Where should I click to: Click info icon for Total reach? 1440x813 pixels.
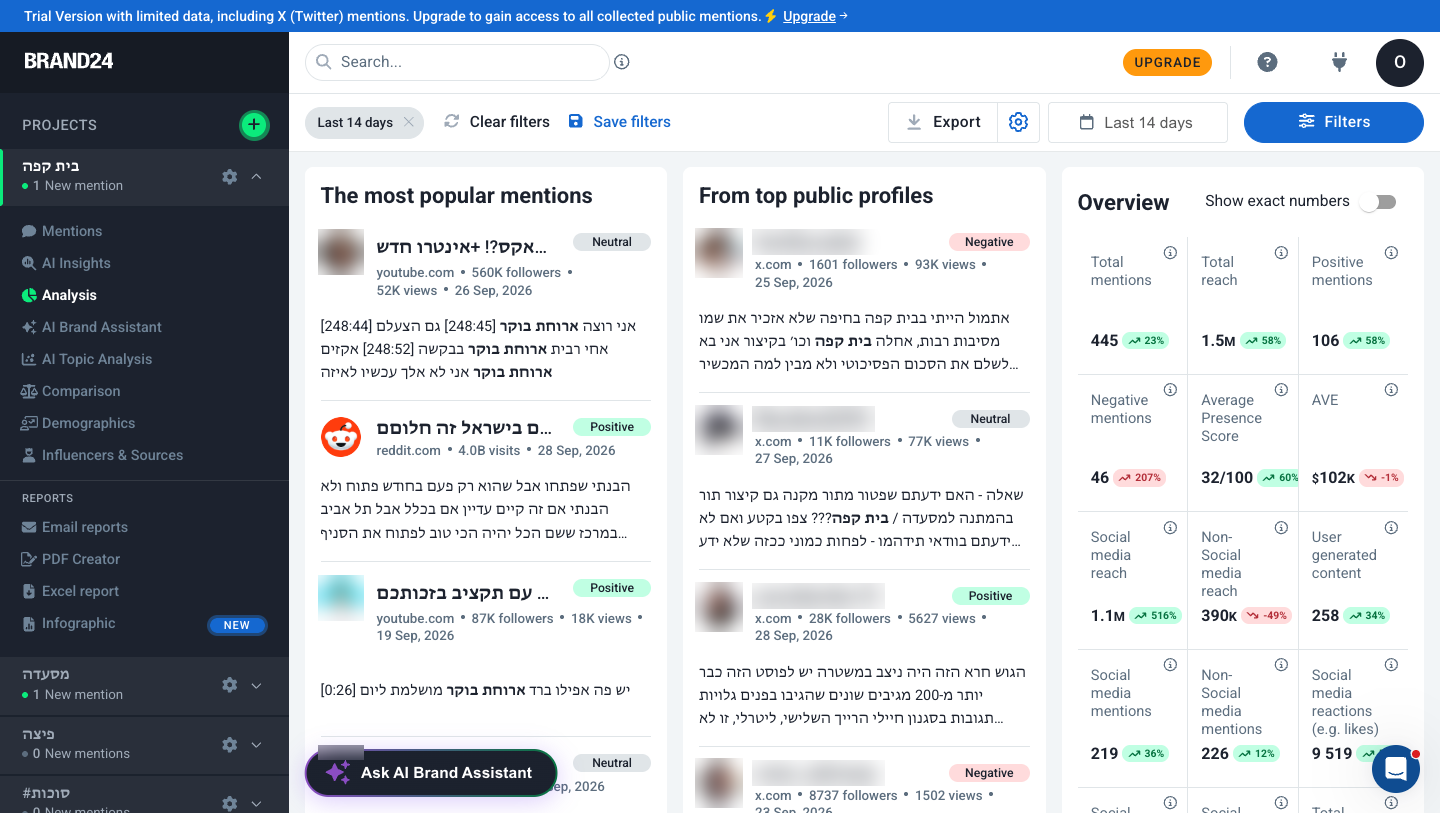(1281, 253)
